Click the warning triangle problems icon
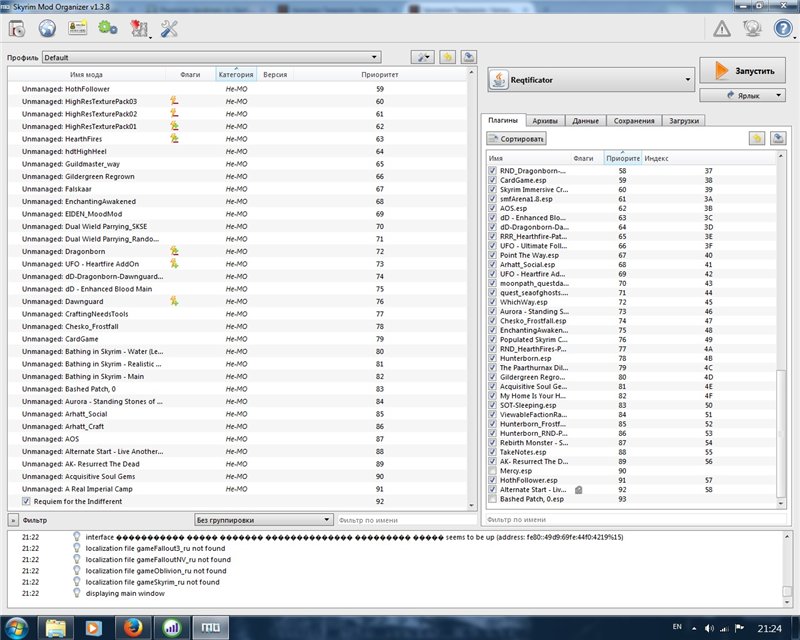The image size is (800, 640). pyautogui.click(x=721, y=29)
